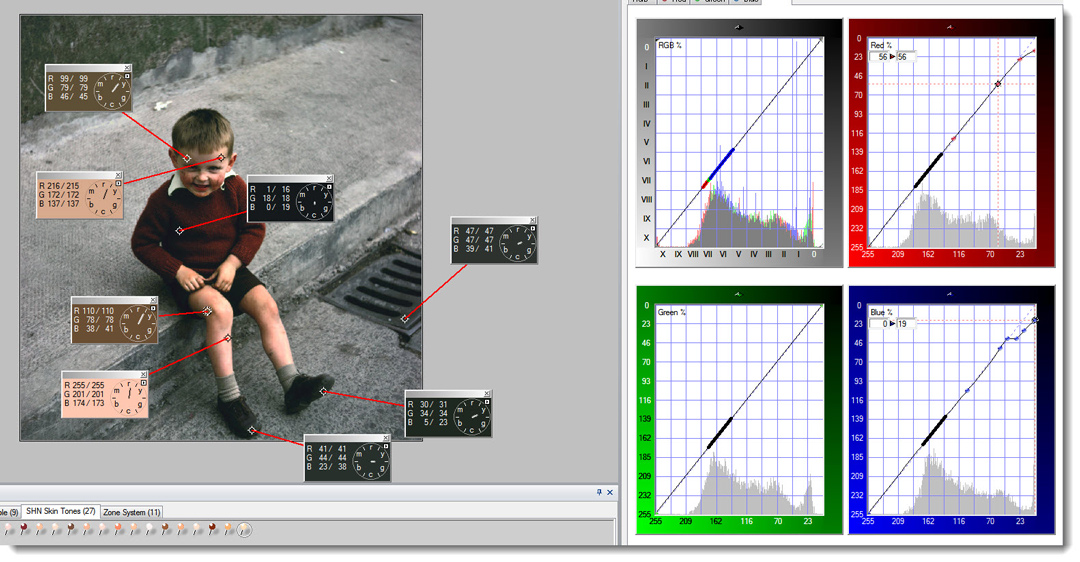Toggle the small square in the R 255/255 box
1080x562 pixels.
click(143, 383)
